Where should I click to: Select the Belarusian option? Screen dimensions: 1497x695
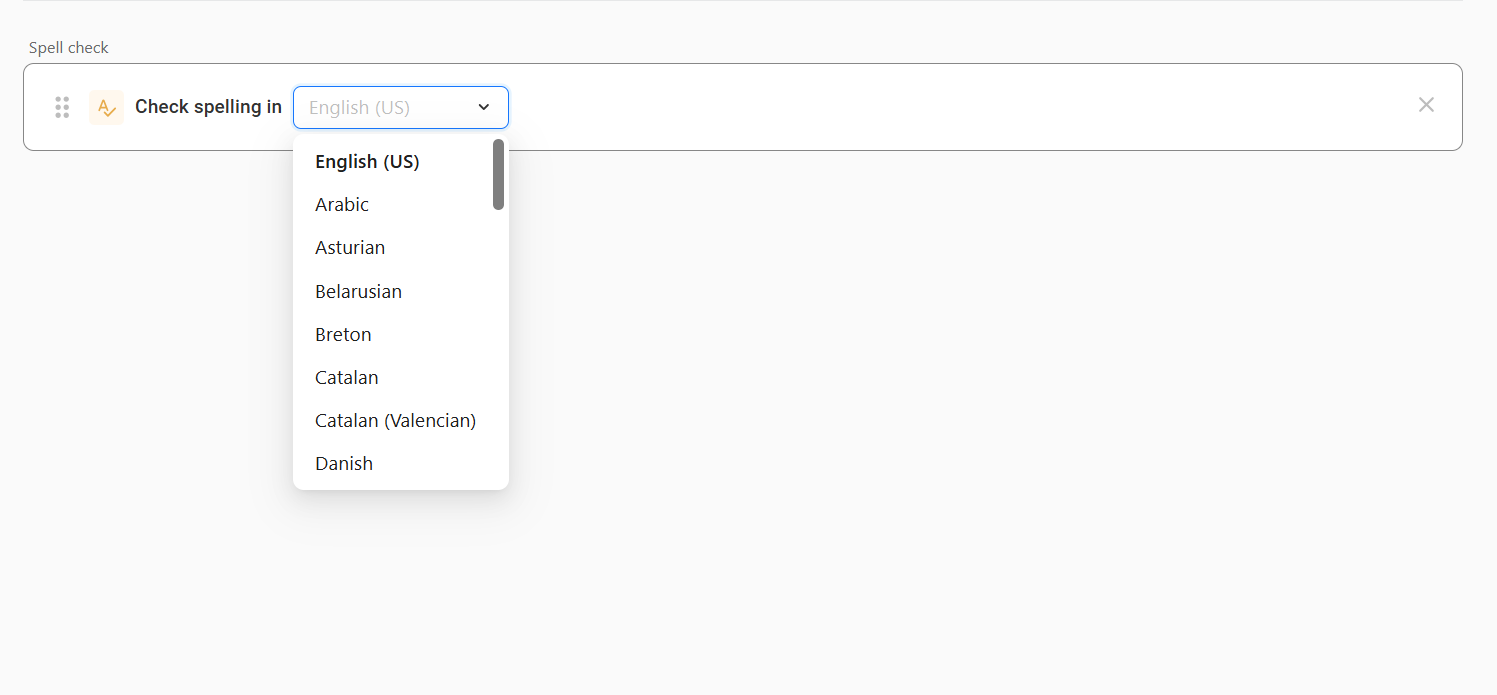click(x=358, y=292)
